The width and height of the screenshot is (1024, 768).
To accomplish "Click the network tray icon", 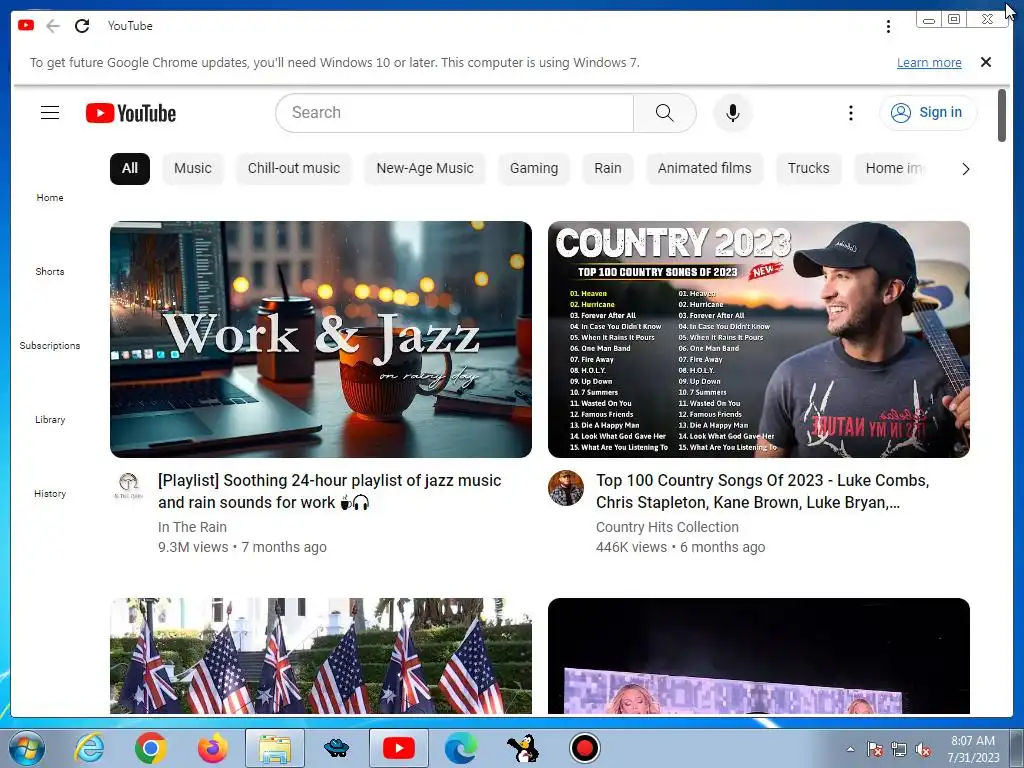I will point(899,750).
